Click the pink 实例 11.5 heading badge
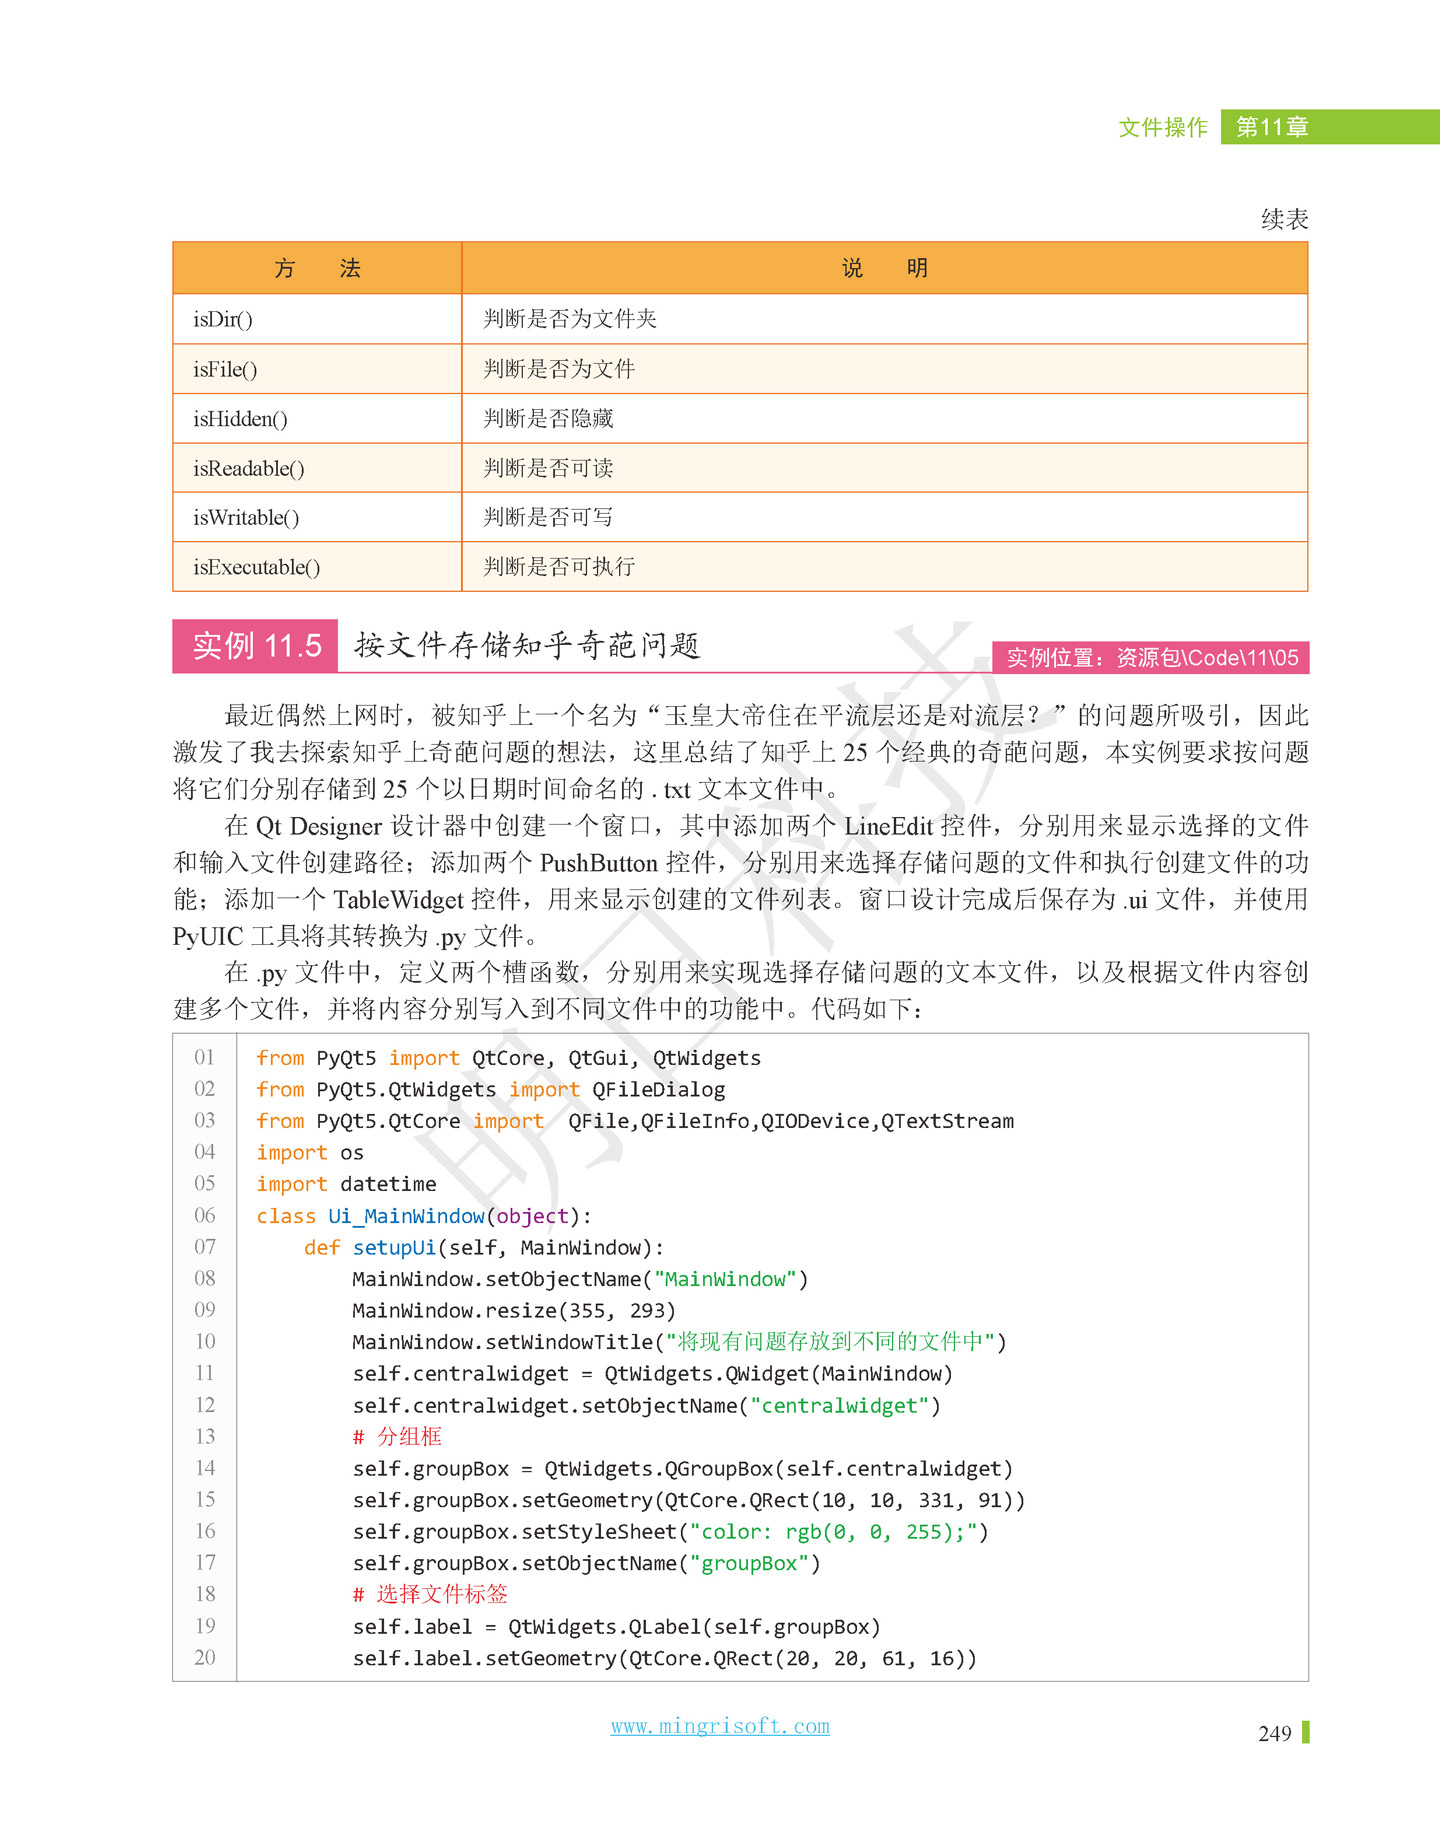This screenshot has width=1440, height=1833. tap(256, 646)
